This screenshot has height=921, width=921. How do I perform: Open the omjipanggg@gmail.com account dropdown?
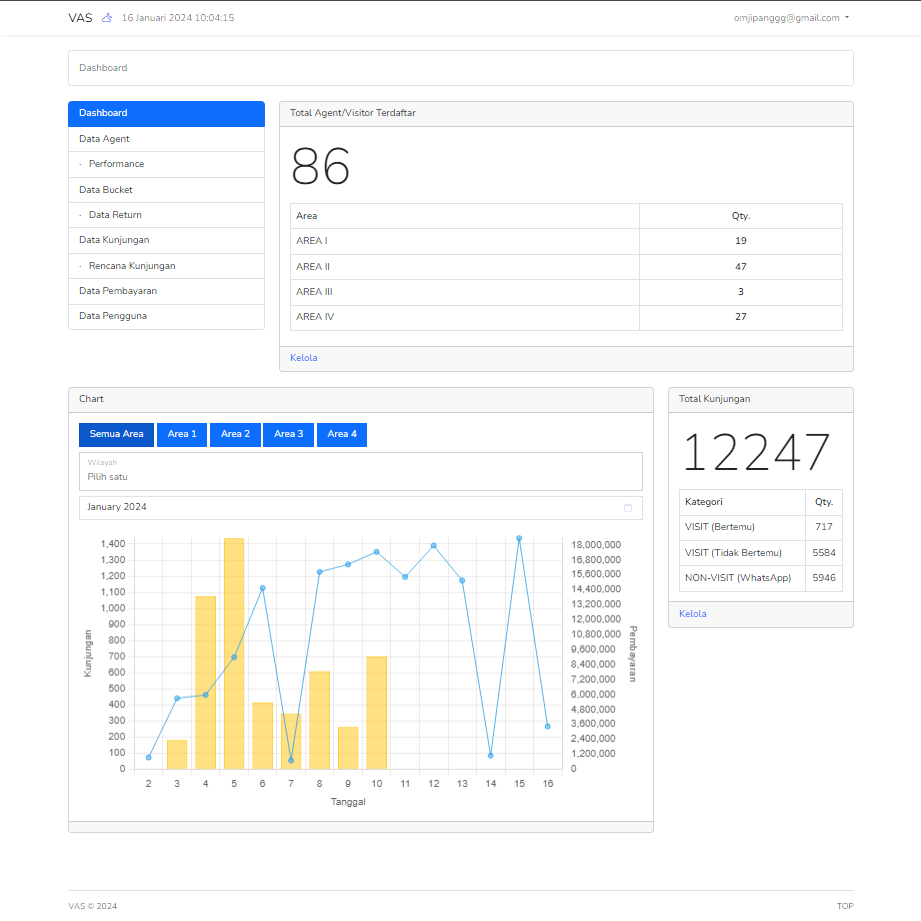(x=791, y=18)
